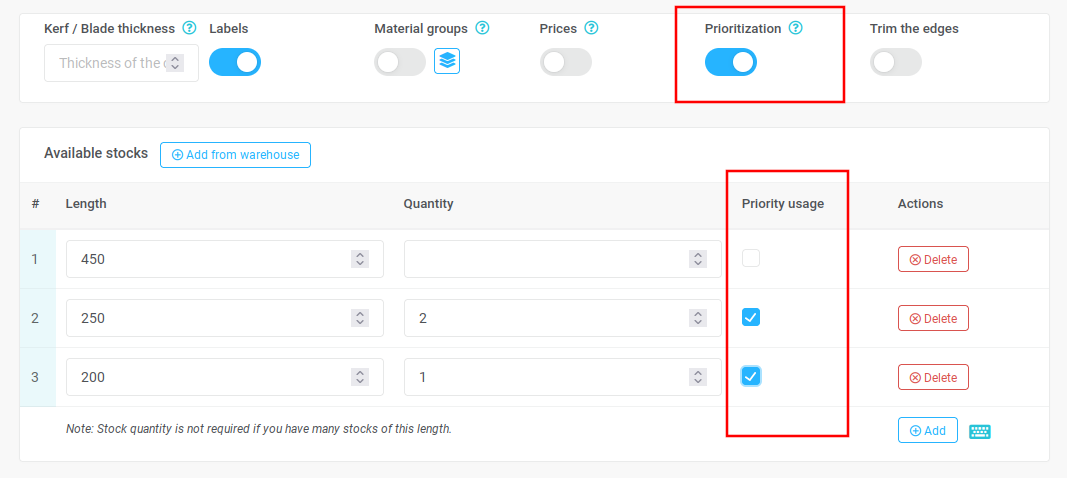
Task: Click the Prioritization help icon
Action: click(795, 29)
